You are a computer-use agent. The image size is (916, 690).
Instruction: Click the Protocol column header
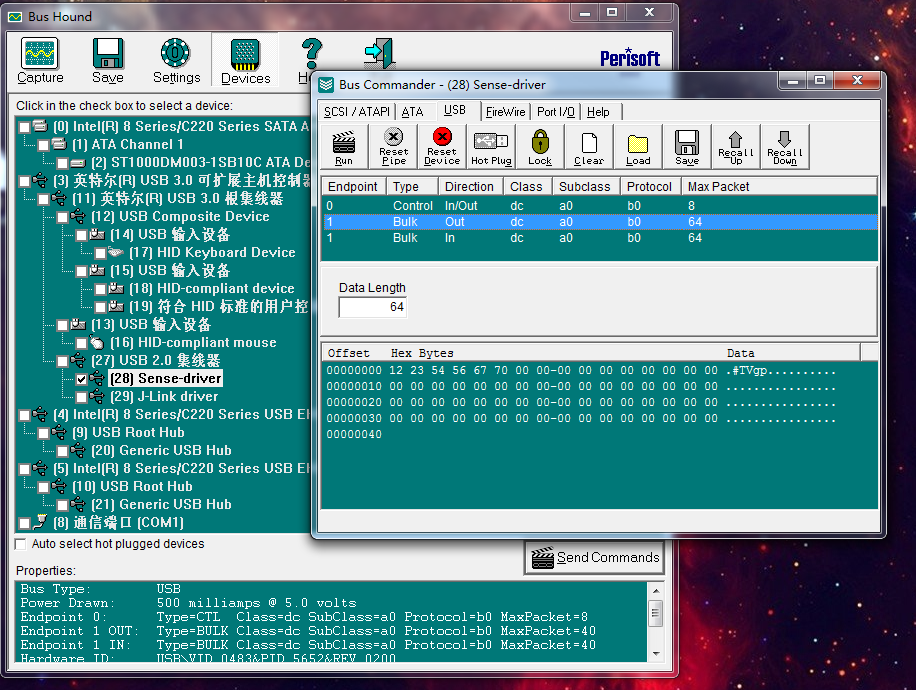click(649, 186)
